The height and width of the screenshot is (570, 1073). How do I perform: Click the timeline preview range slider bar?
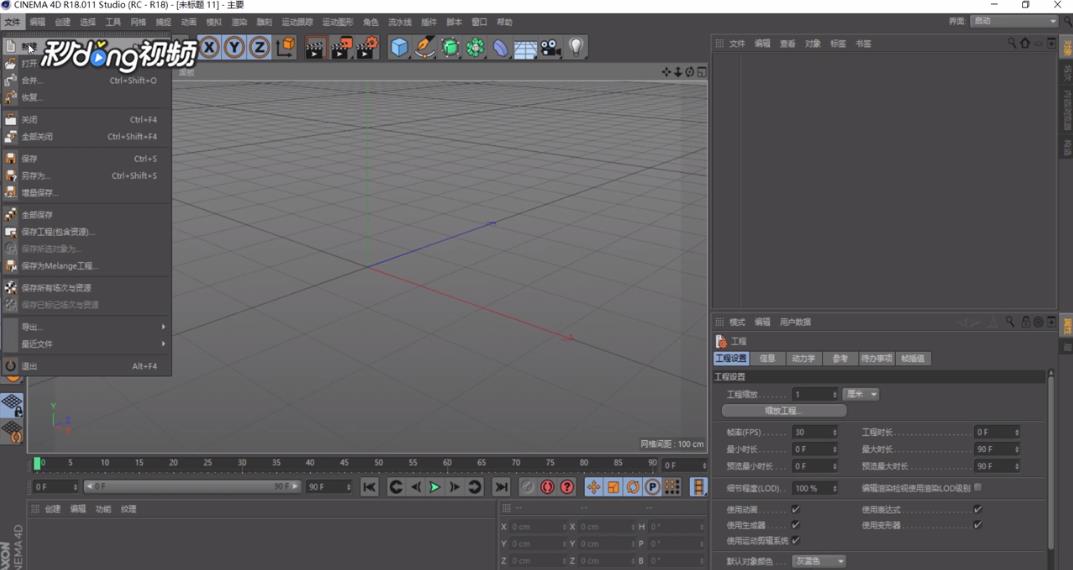pyautogui.click(x=192, y=487)
